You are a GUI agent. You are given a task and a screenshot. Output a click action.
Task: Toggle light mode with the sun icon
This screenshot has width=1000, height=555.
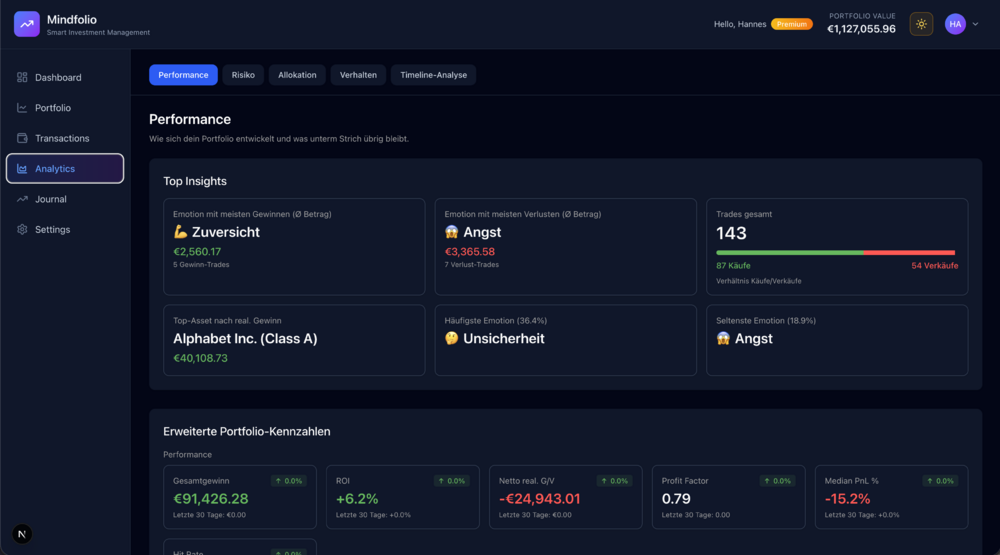[921, 24]
